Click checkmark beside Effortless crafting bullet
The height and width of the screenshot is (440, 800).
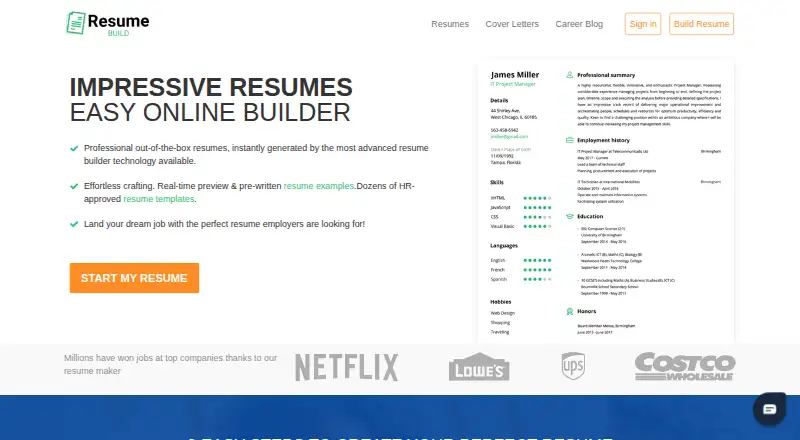pos(74,186)
